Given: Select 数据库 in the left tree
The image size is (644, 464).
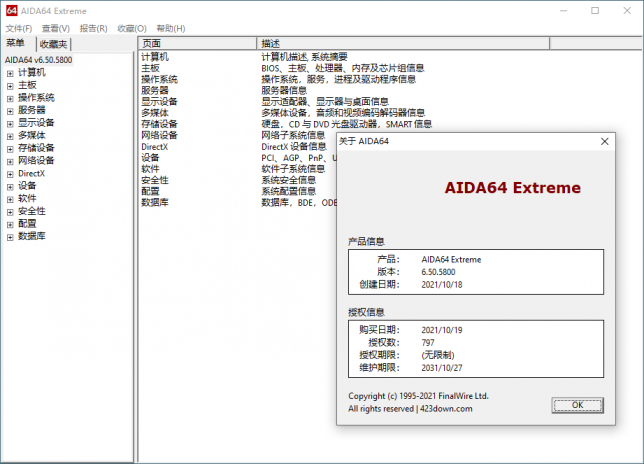Looking at the screenshot, I should click(x=32, y=236).
